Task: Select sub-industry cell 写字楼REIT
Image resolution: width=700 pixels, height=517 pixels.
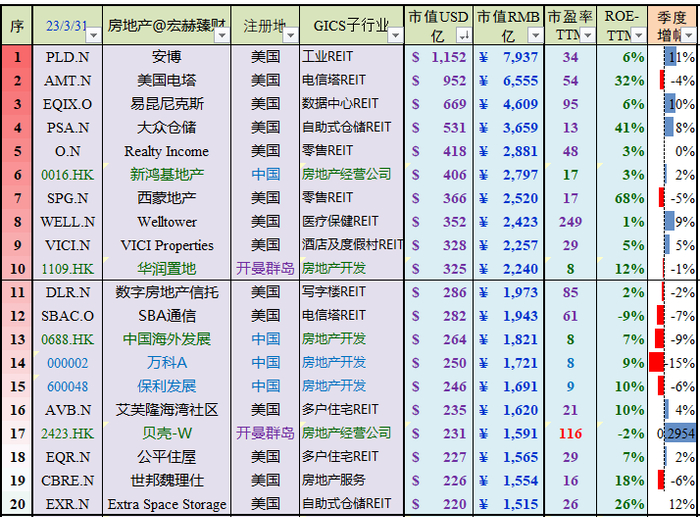Action: 352,292
